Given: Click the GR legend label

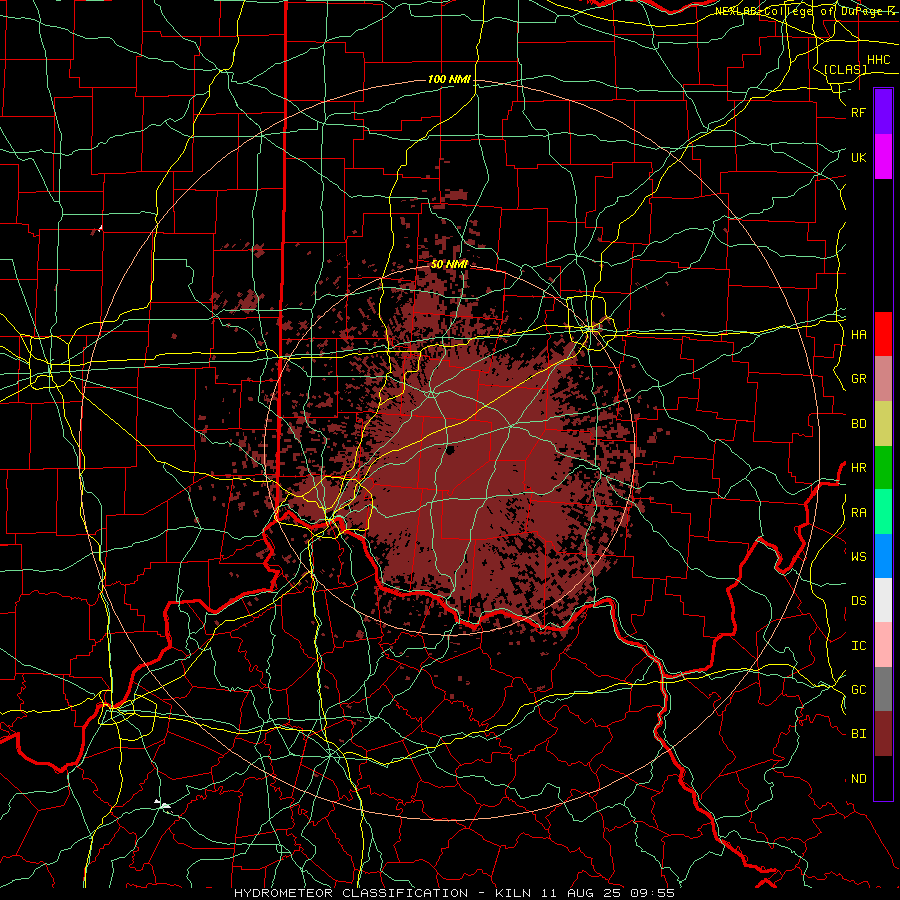Looking at the screenshot, I should (x=858, y=379).
